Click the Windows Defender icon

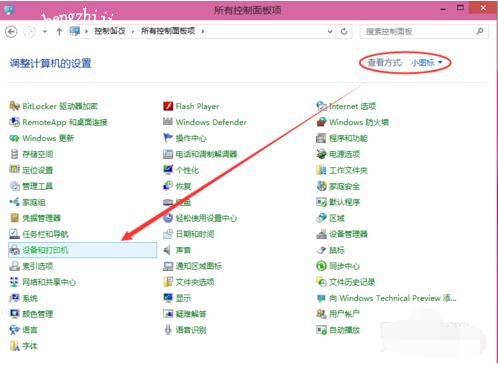click(168, 122)
